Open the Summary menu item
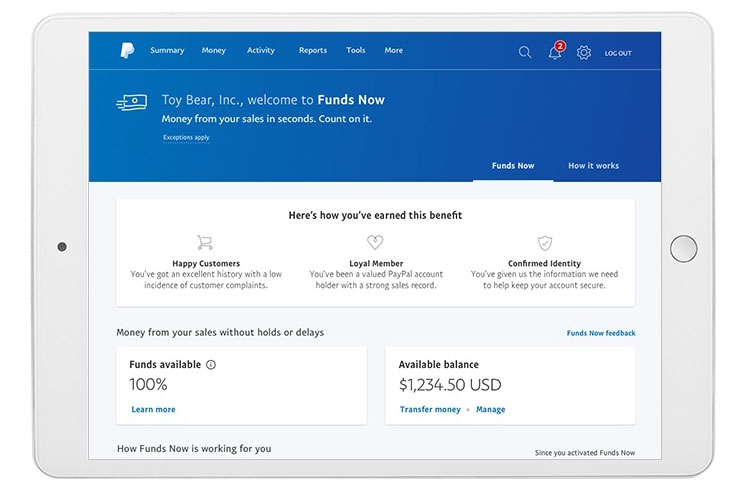742x497 pixels. (167, 50)
